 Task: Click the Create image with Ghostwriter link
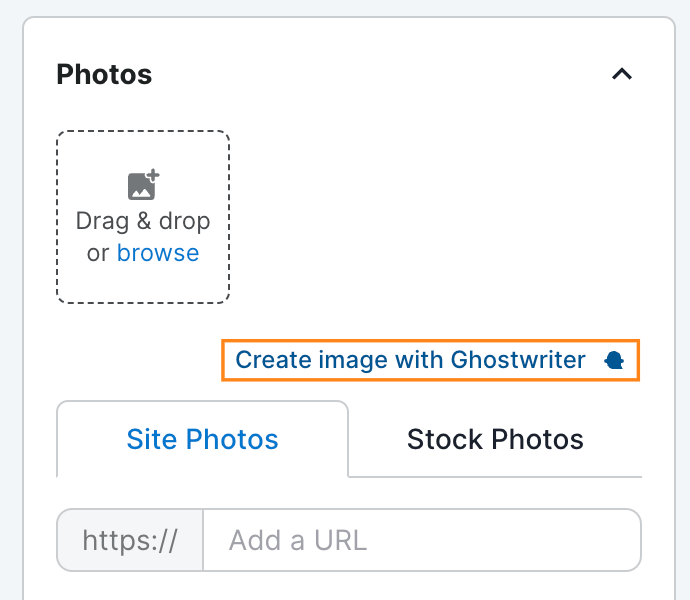pos(410,360)
